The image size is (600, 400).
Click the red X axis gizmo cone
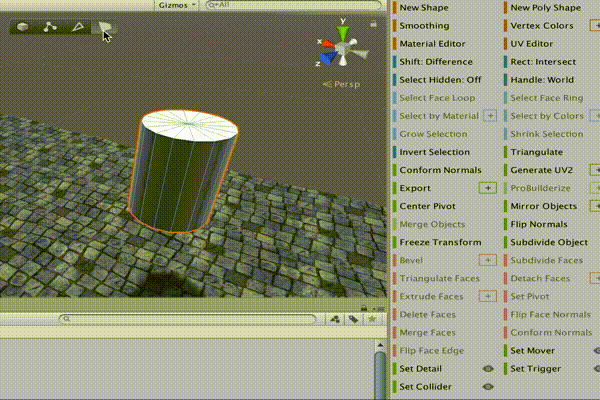328,44
